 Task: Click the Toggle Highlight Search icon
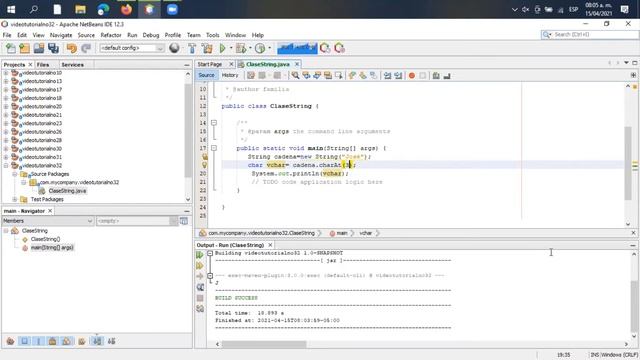328,76
